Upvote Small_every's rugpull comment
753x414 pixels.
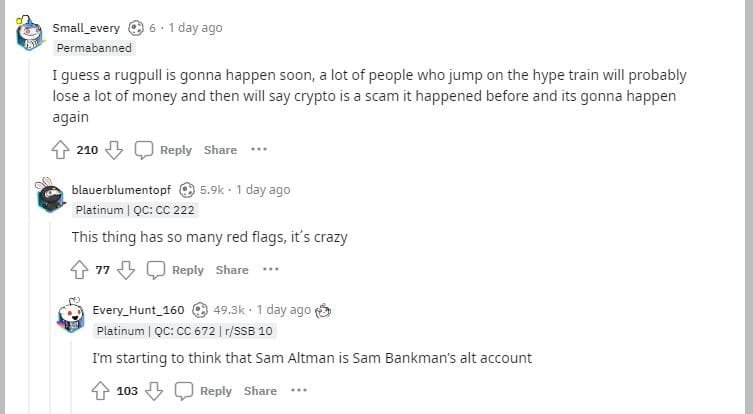click(60, 150)
